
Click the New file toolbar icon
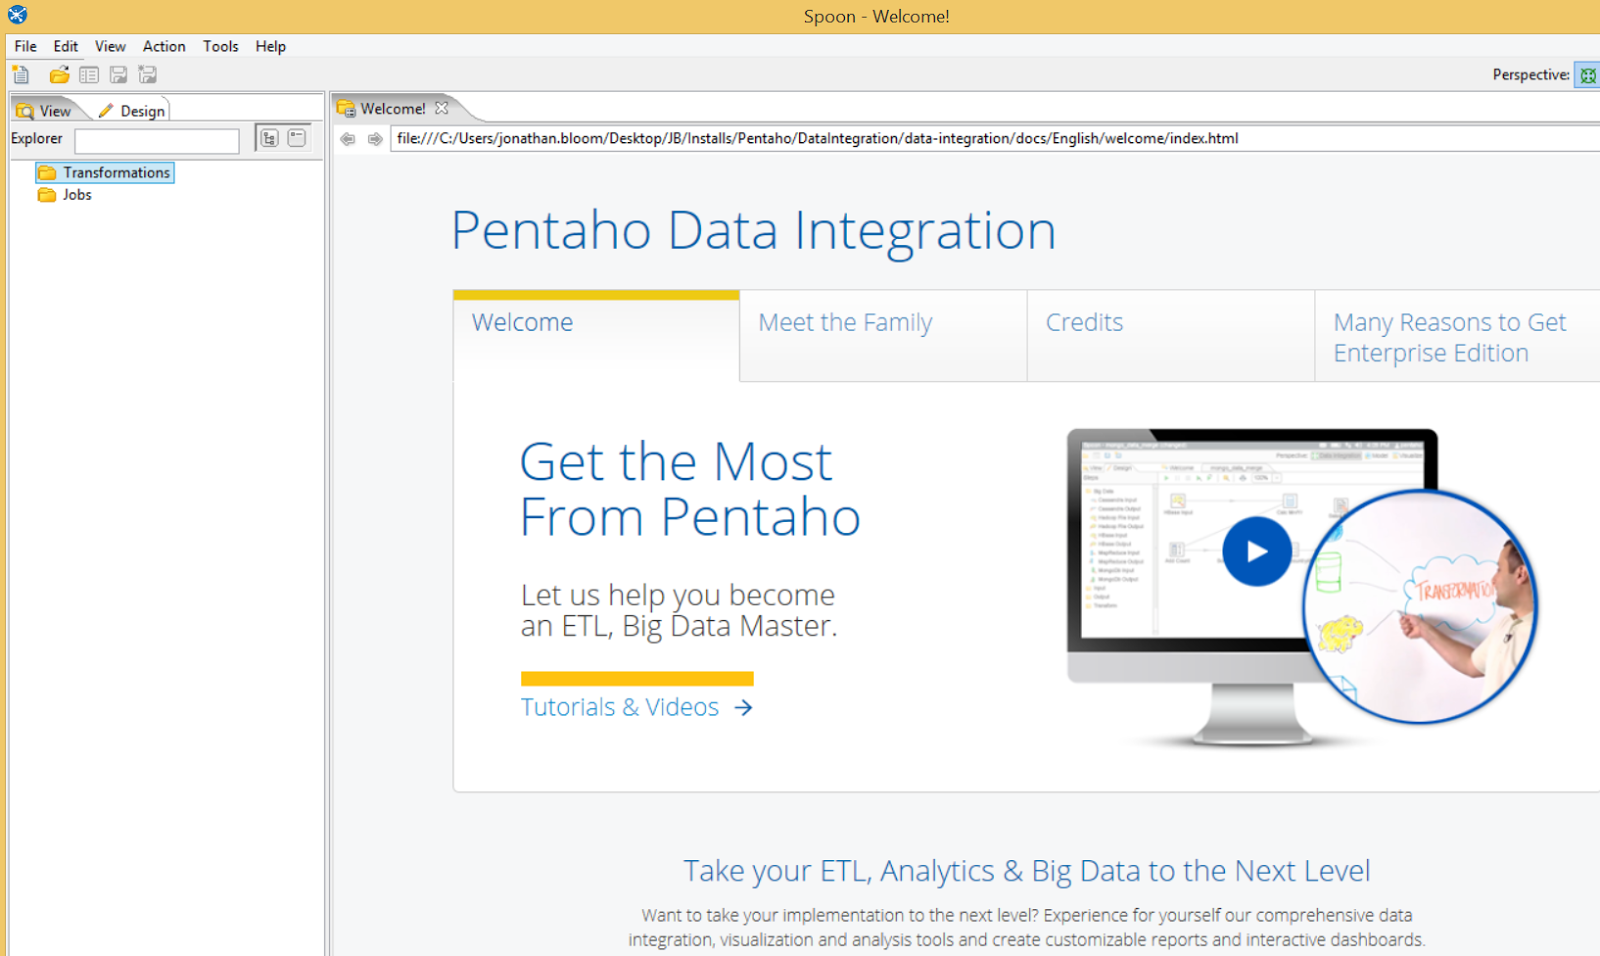[x=21, y=75]
